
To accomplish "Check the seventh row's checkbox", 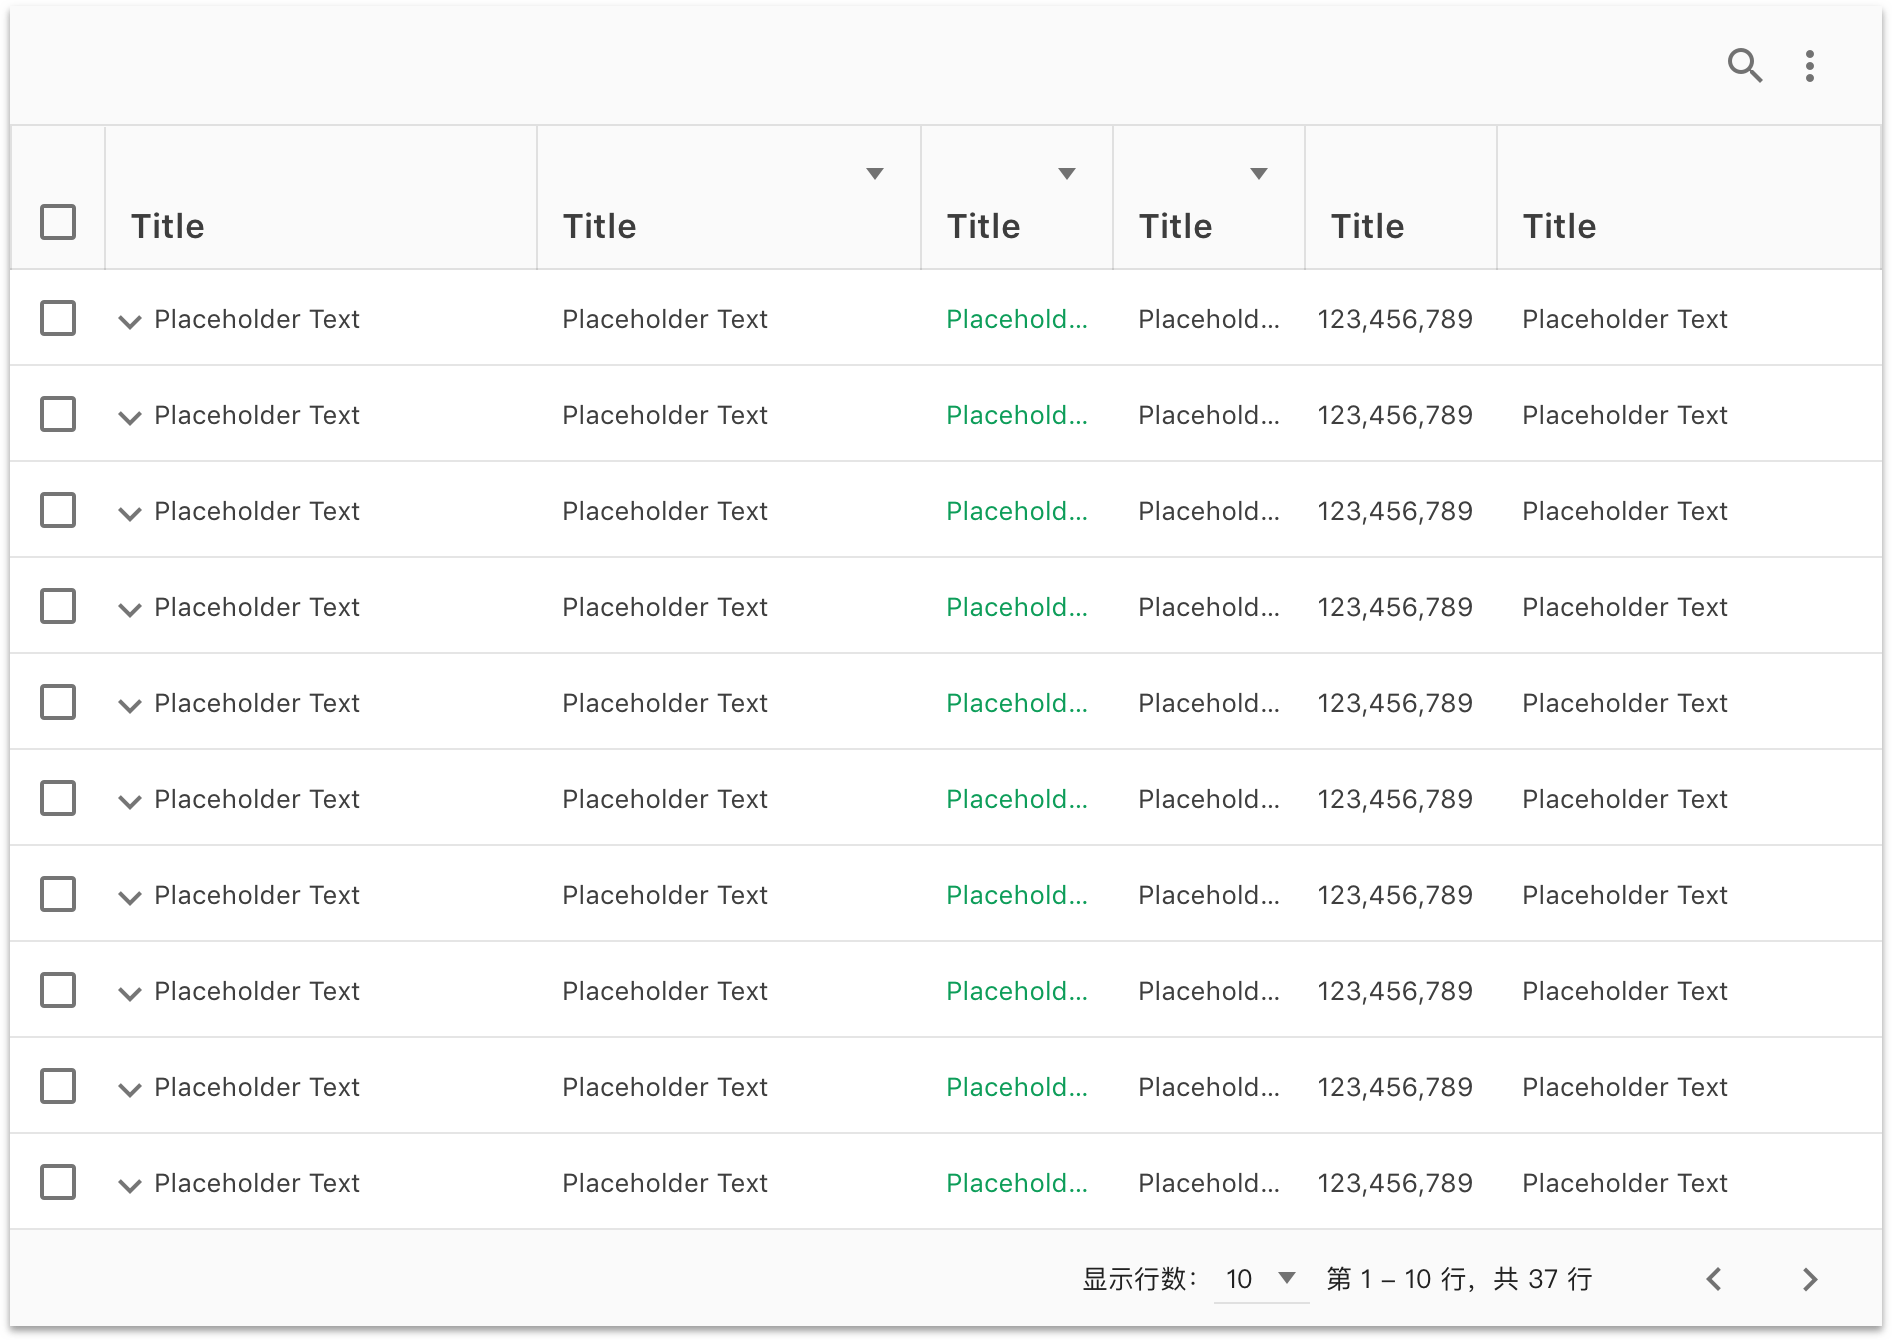I will tap(58, 894).
